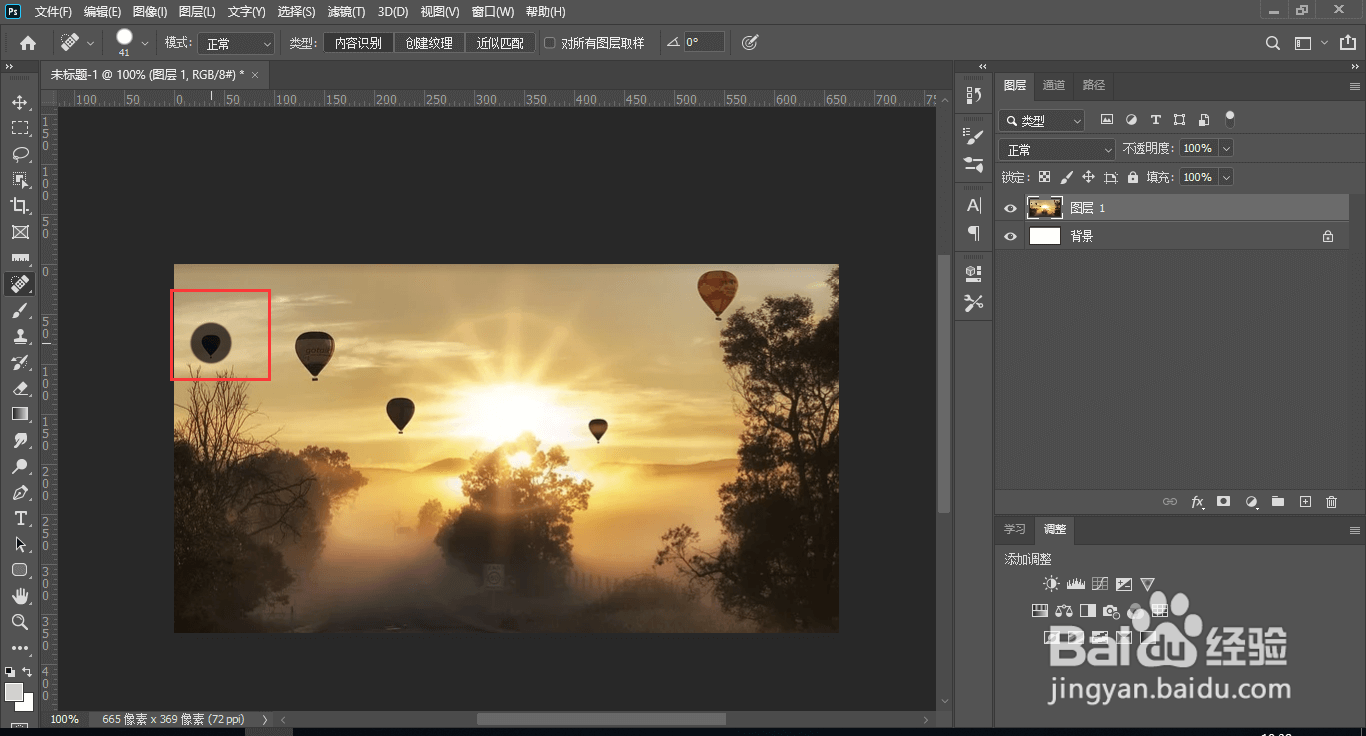Image resolution: width=1366 pixels, height=736 pixels.
Task: Select the Rectangular Marquee tool
Action: click(x=20, y=128)
